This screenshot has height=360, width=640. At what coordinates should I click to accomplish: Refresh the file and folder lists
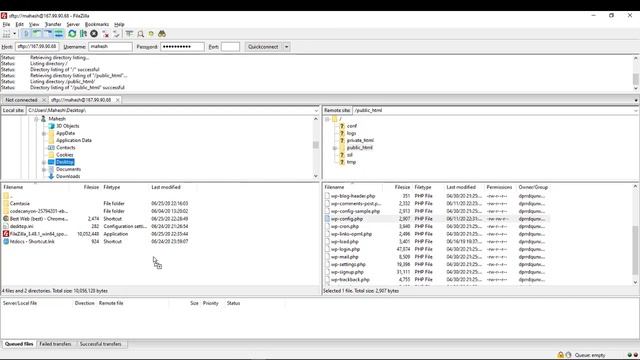pos(72,34)
